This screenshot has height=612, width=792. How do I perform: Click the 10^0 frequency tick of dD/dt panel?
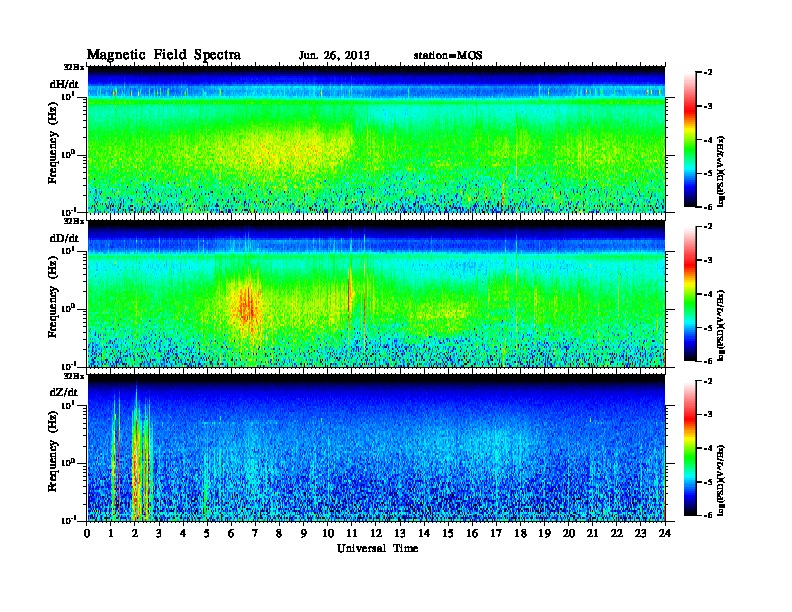point(68,308)
